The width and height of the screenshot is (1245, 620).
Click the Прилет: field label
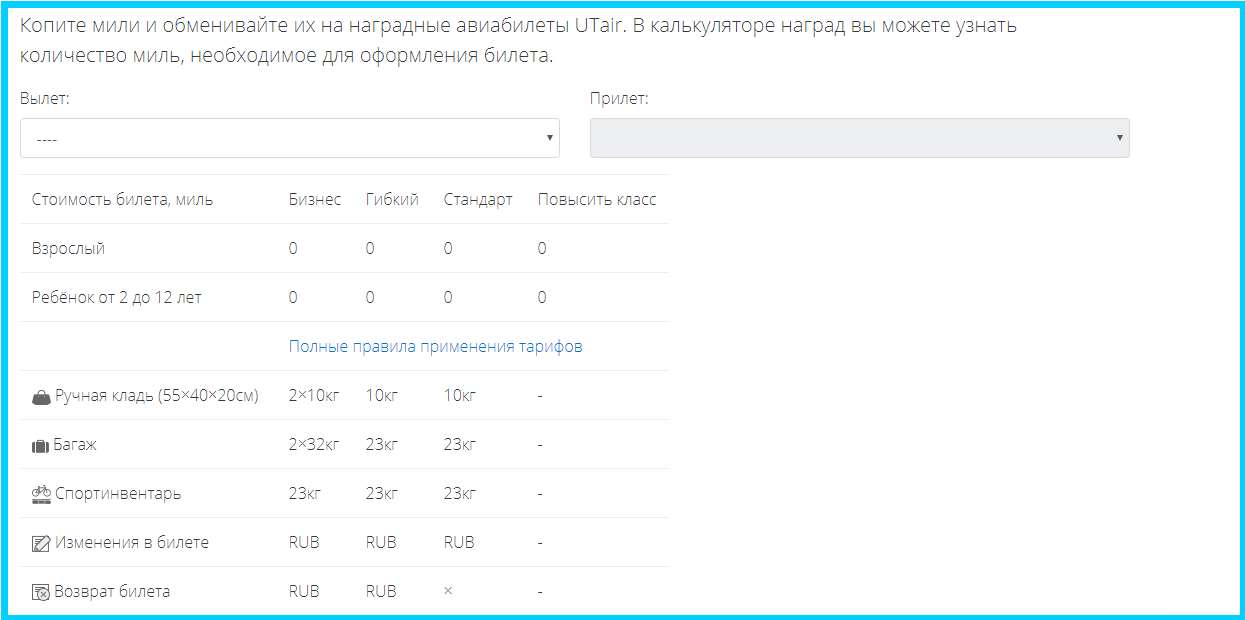[619, 99]
